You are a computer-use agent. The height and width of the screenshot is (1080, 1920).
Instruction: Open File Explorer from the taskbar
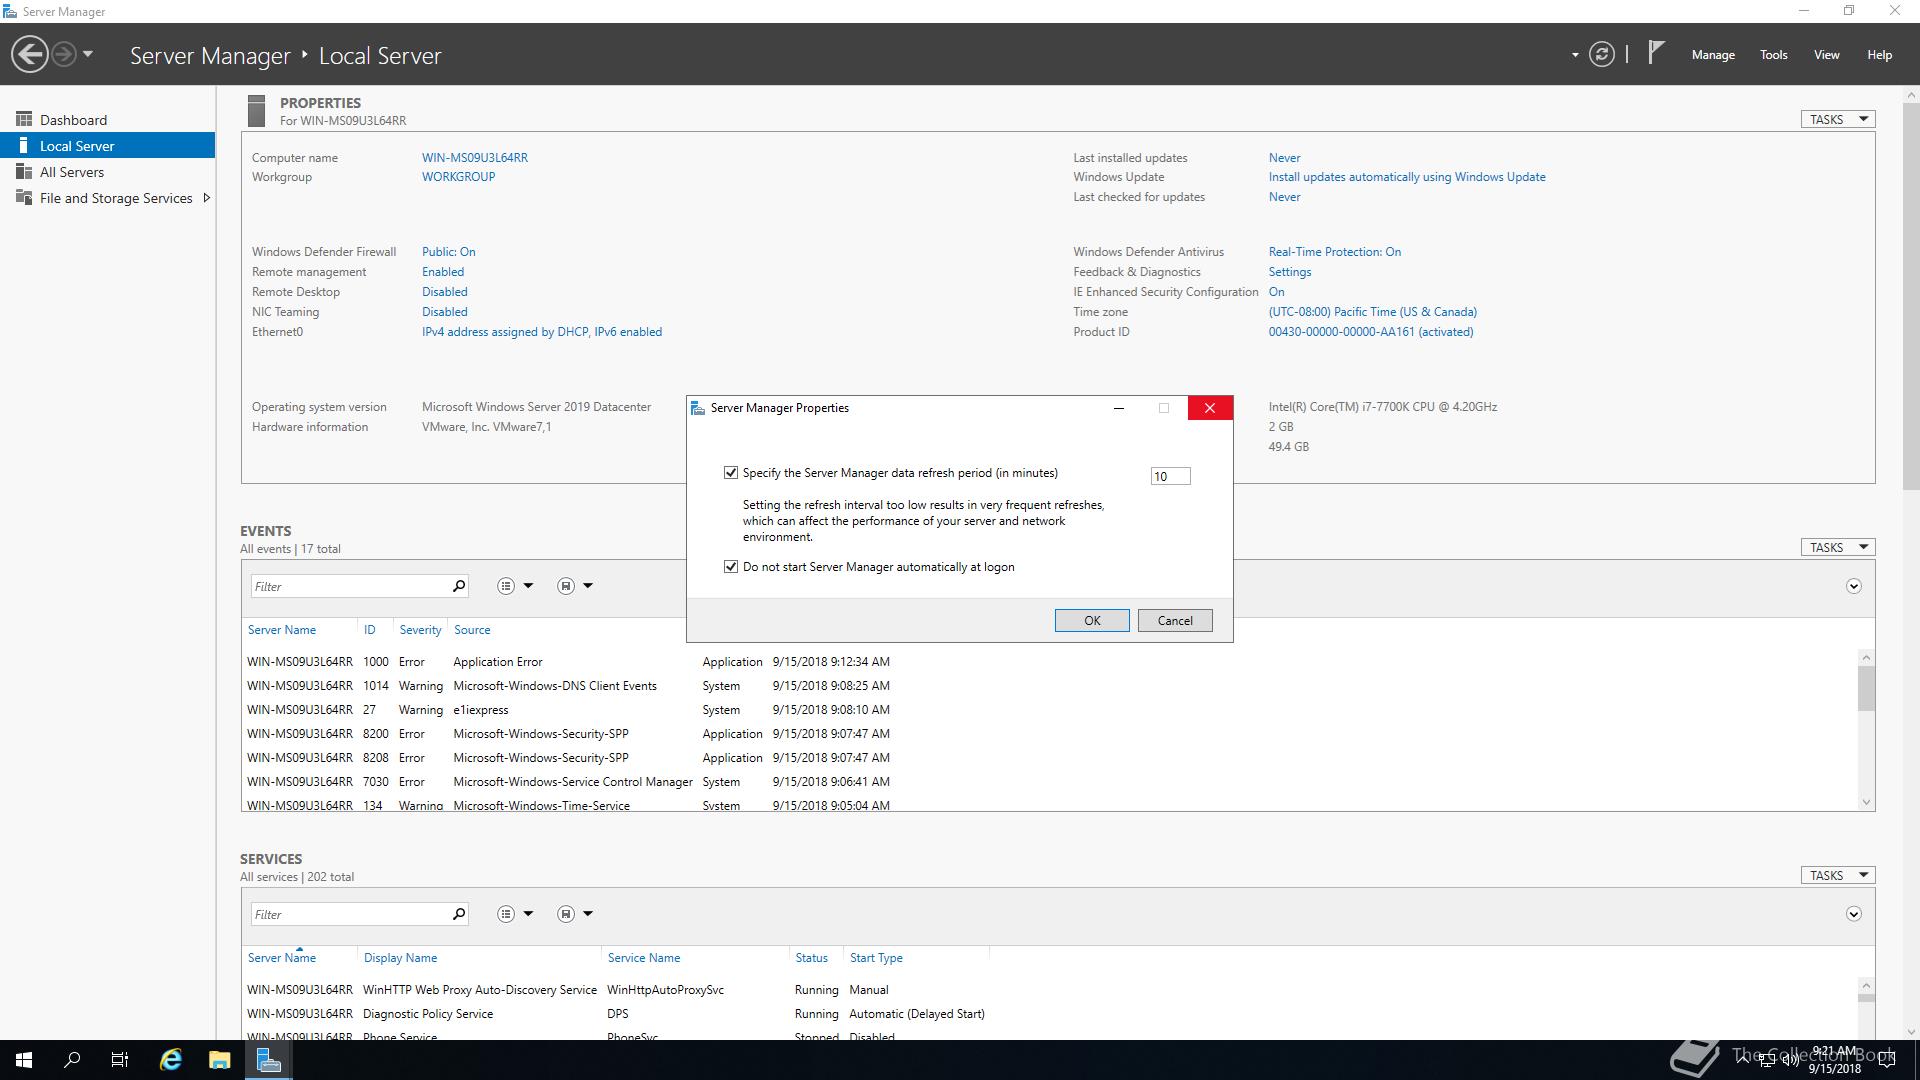point(220,1060)
